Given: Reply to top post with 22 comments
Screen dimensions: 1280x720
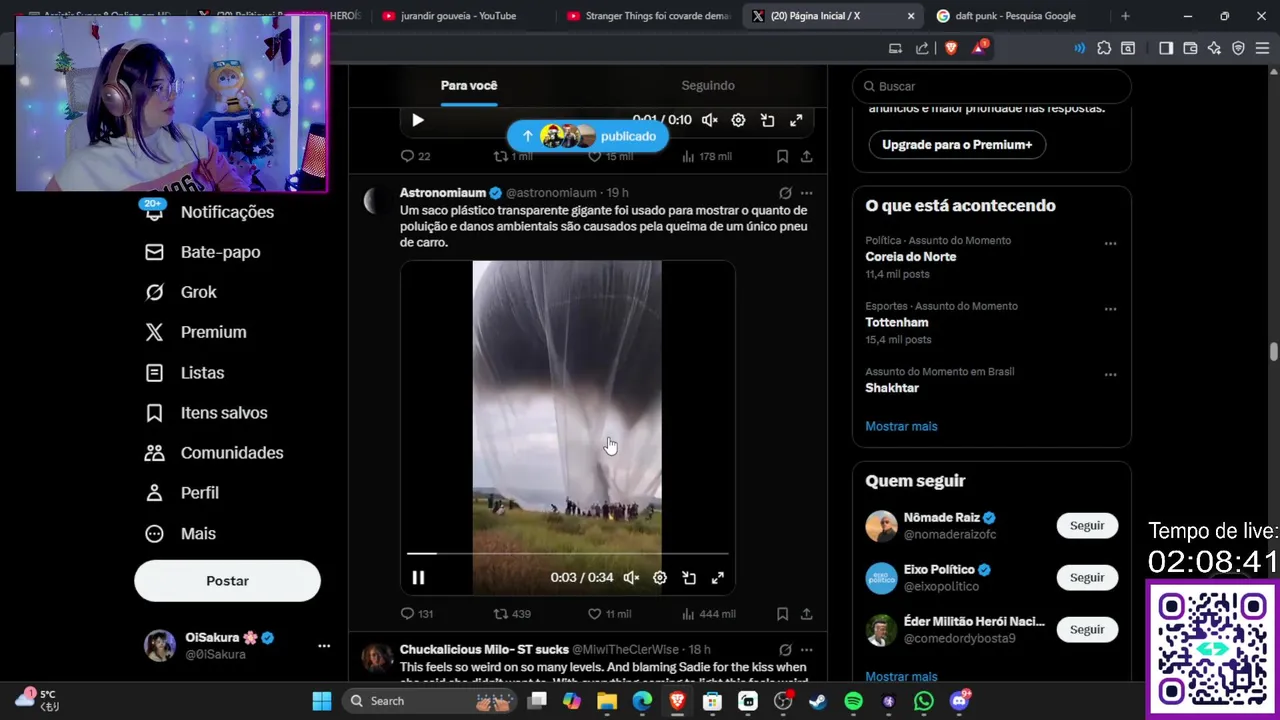Looking at the screenshot, I should pyautogui.click(x=414, y=156).
